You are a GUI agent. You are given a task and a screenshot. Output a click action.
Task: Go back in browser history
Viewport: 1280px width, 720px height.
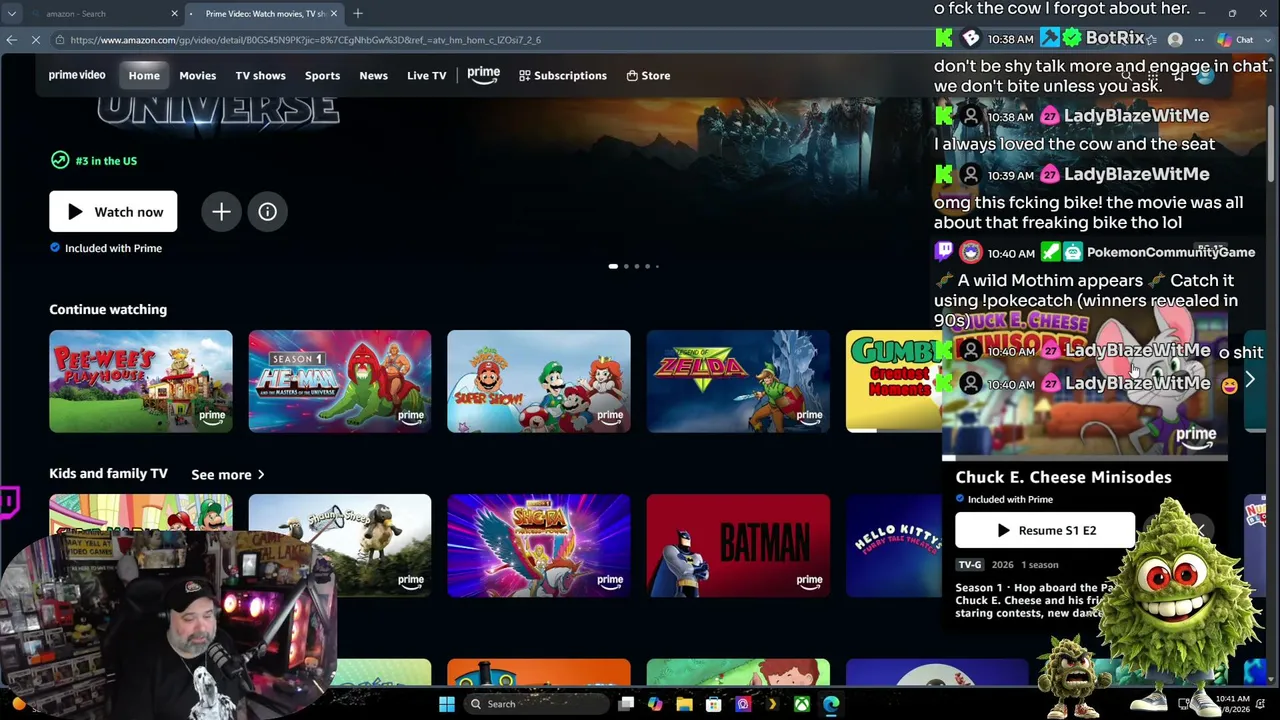click(x=11, y=40)
